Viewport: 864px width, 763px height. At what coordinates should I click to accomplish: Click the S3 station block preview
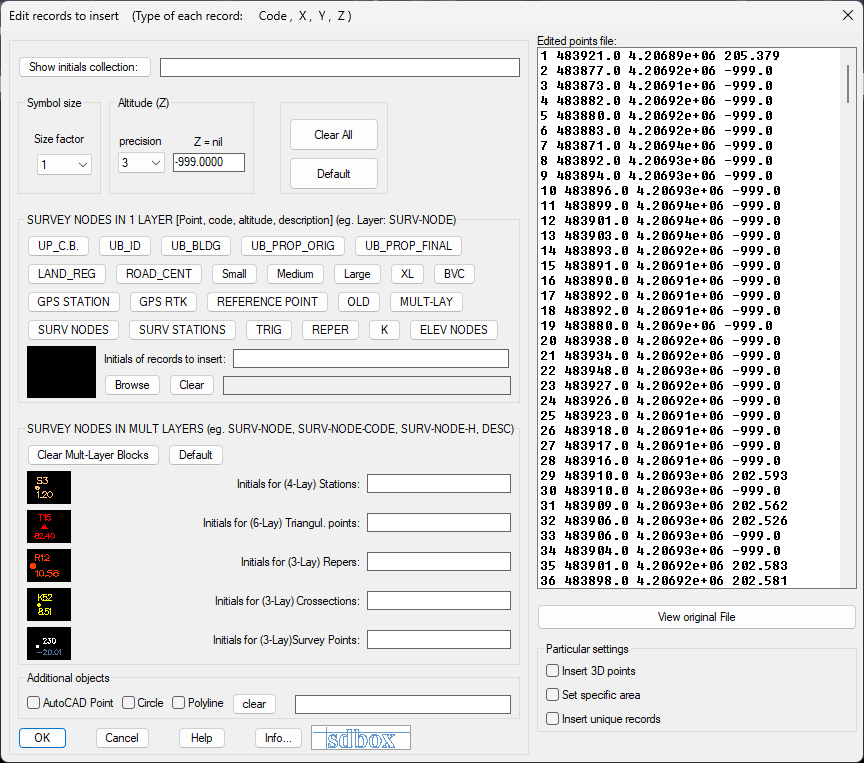49,488
